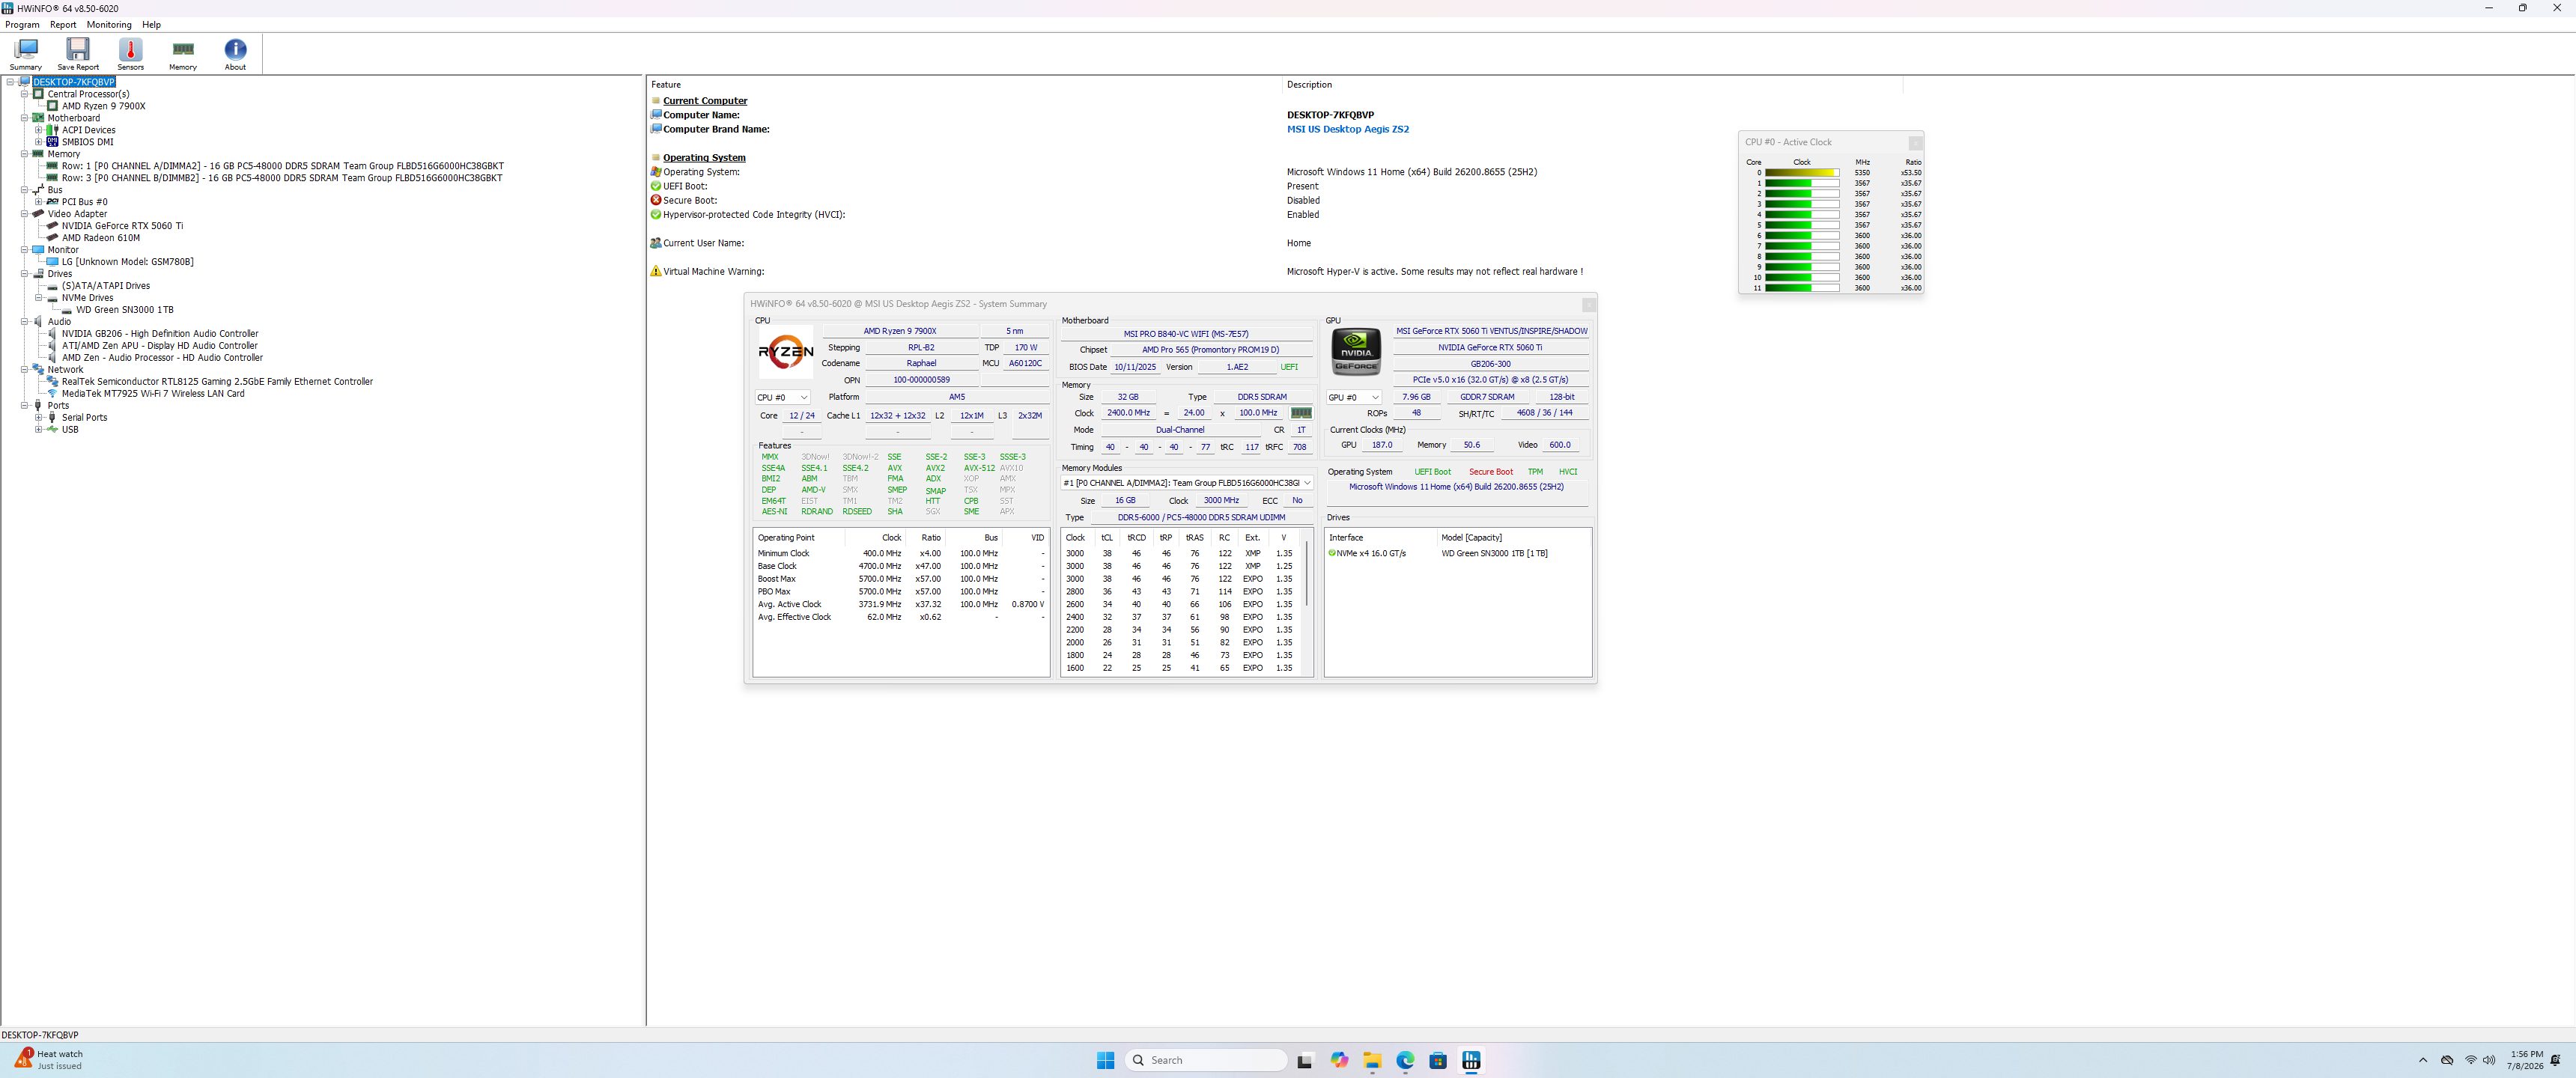Click Core 11 clock bar in Active Clock
2576x1078 pixels.
coord(1801,288)
